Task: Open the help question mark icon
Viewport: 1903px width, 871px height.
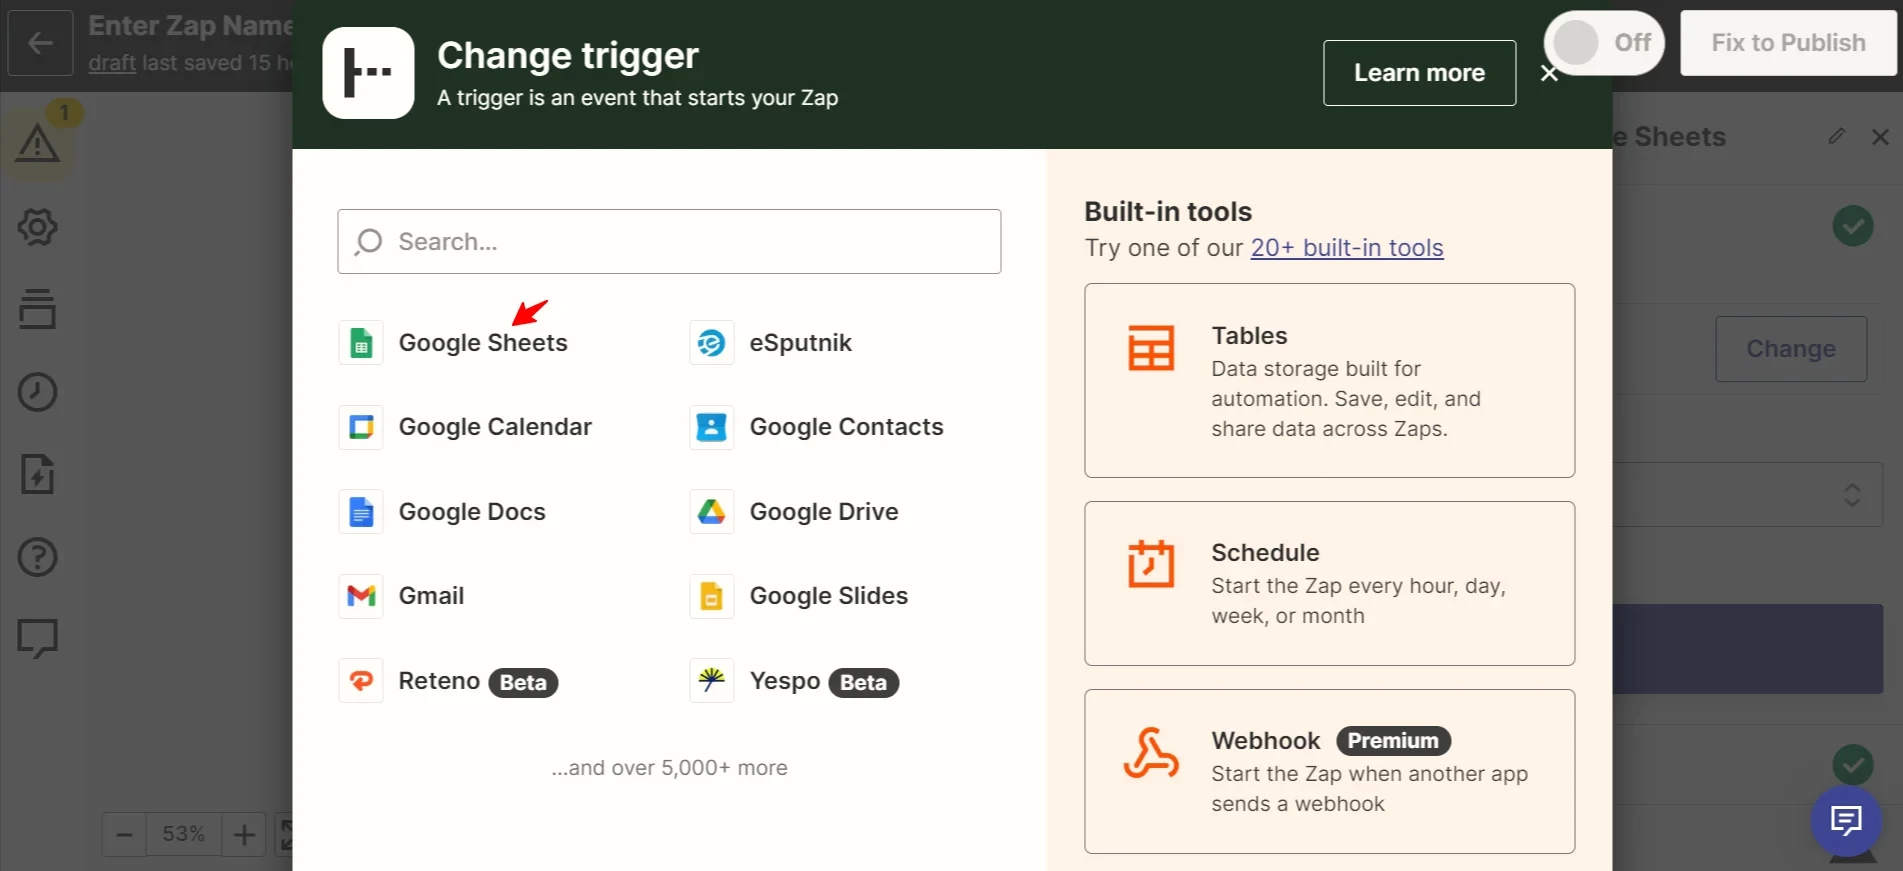Action: (37, 557)
